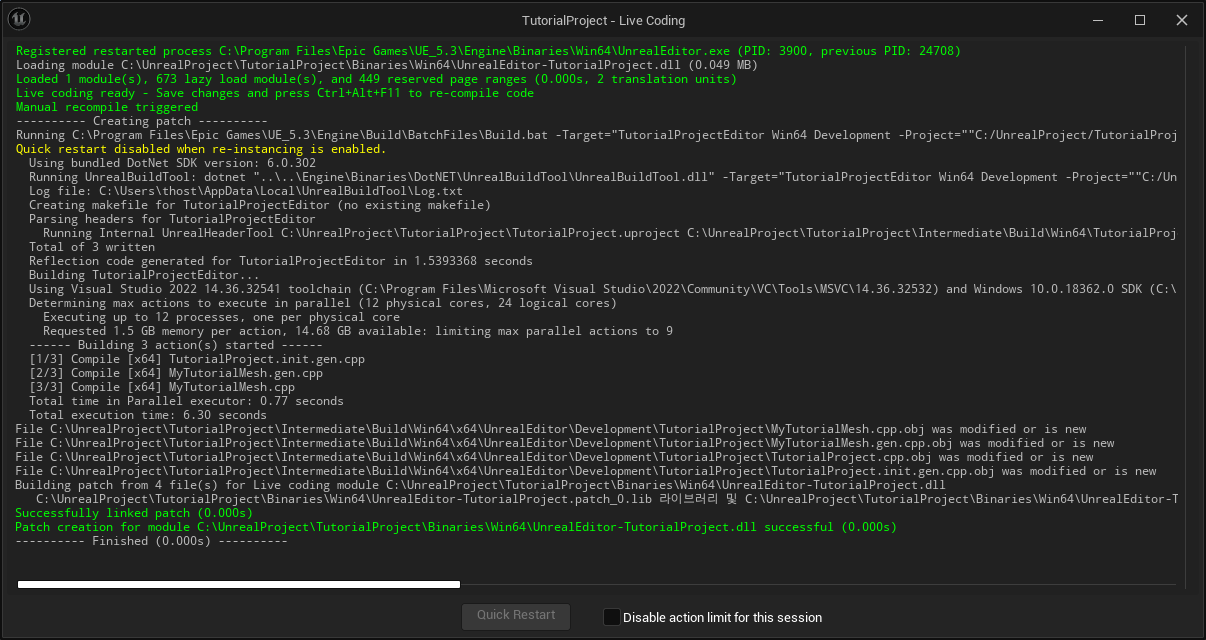Click the 'Requested 1.5 GB memory per action' line

358,331
